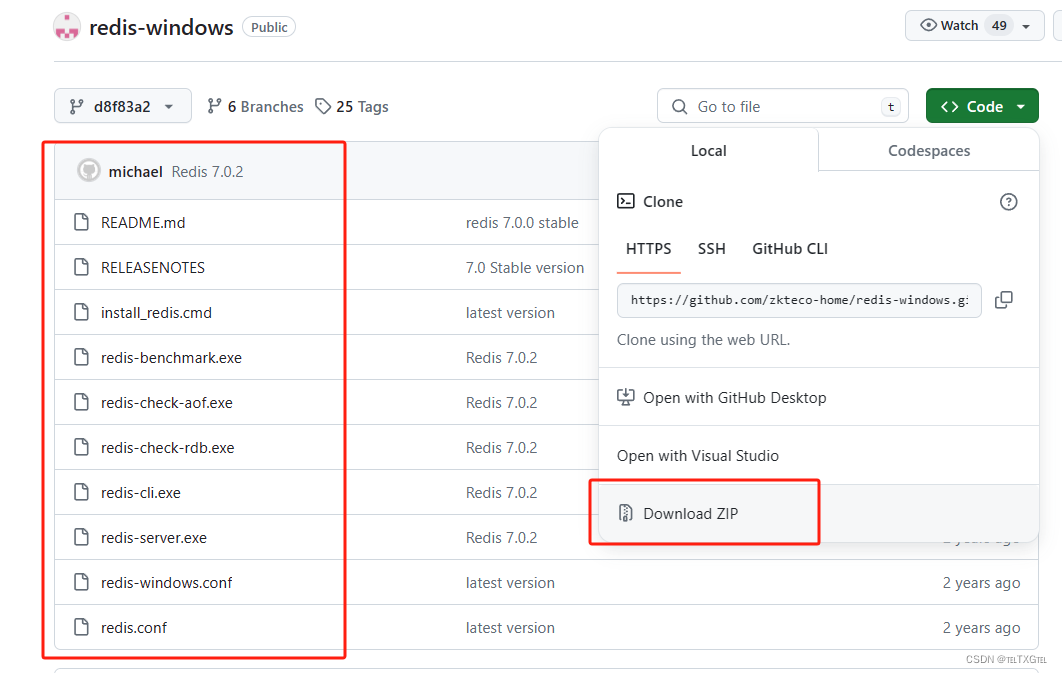Switch to the Local tab
1062x673 pixels.
tap(708, 150)
